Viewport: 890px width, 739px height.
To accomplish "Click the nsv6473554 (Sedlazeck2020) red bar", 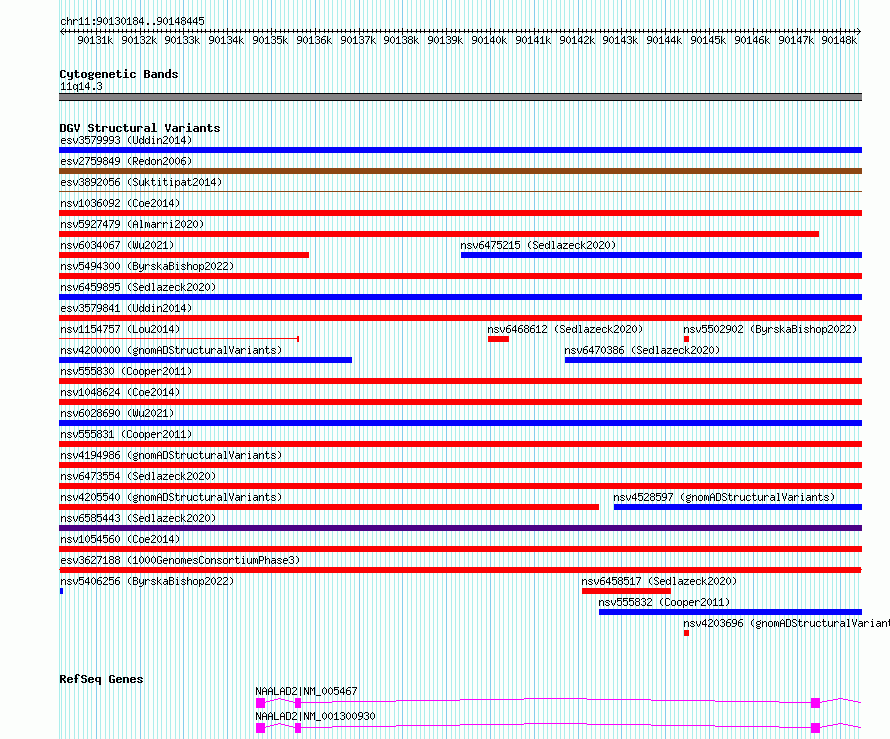I will click(x=460, y=486).
